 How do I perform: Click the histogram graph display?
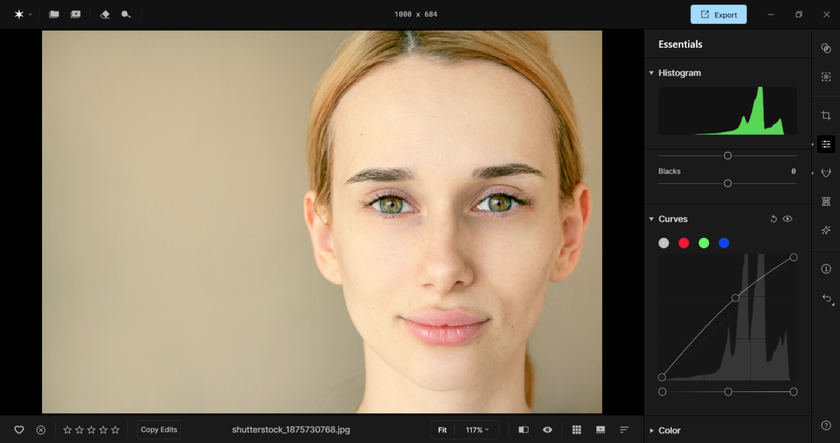pyautogui.click(x=728, y=111)
